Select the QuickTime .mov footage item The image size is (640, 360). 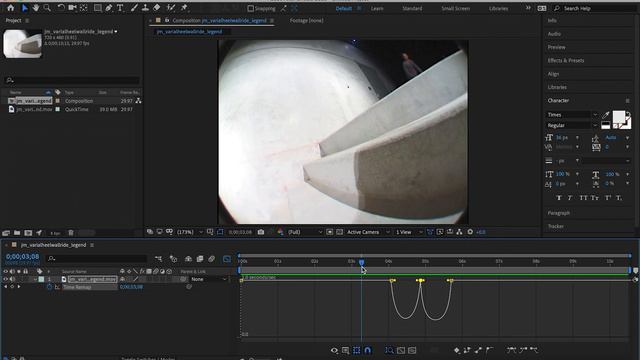[x=34, y=109]
